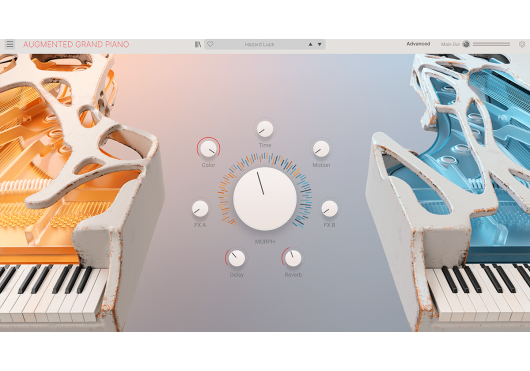Click the Reverb label text
The width and height of the screenshot is (530, 371).
[293, 275]
